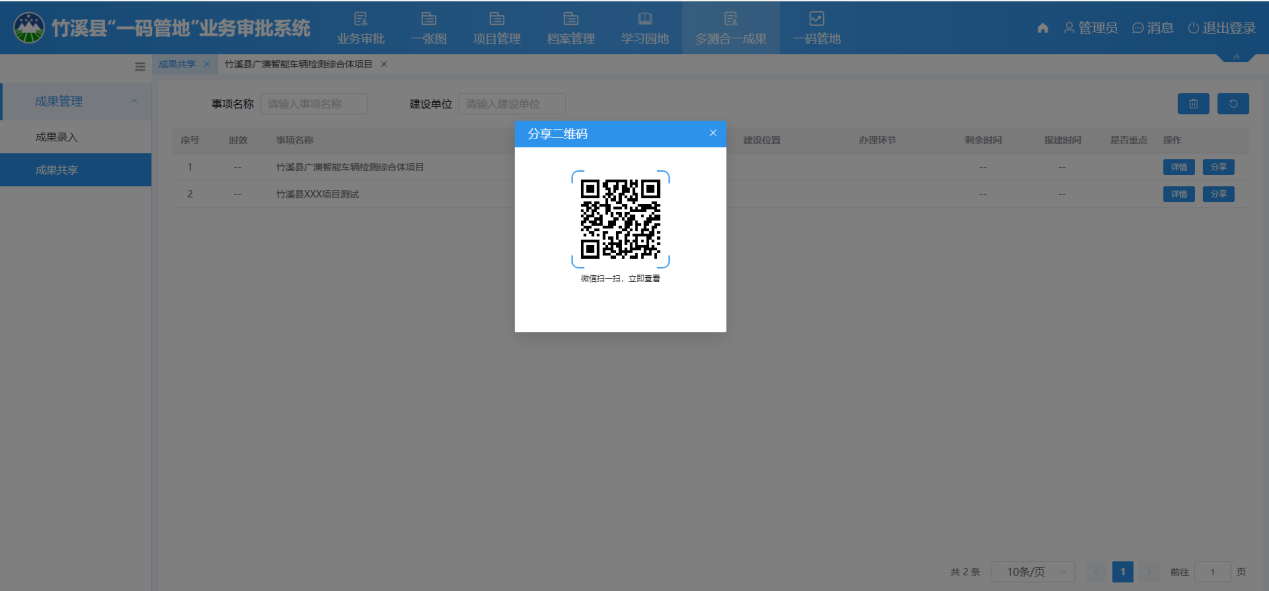Close the 分享二维码 dialog
This screenshot has width=1269, height=591.
pyautogui.click(x=713, y=133)
